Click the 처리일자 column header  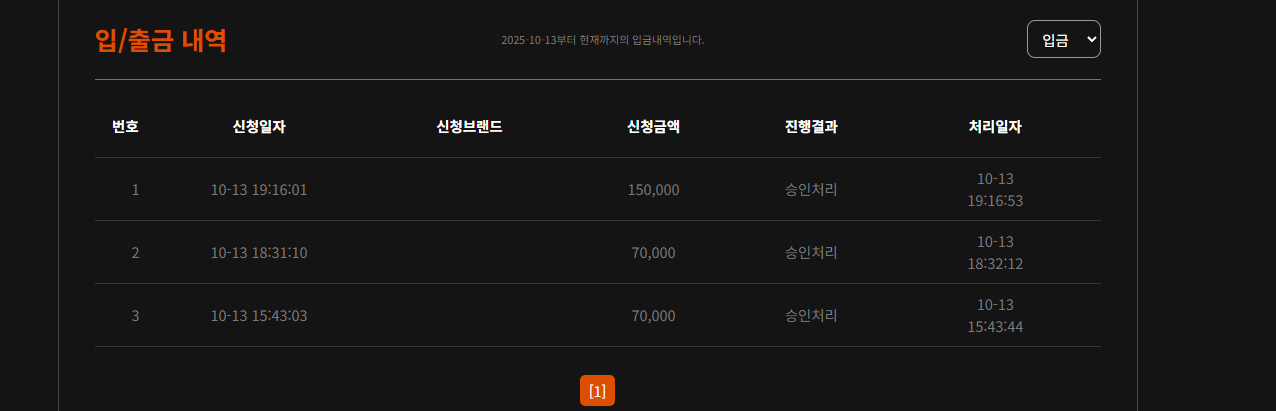995,127
